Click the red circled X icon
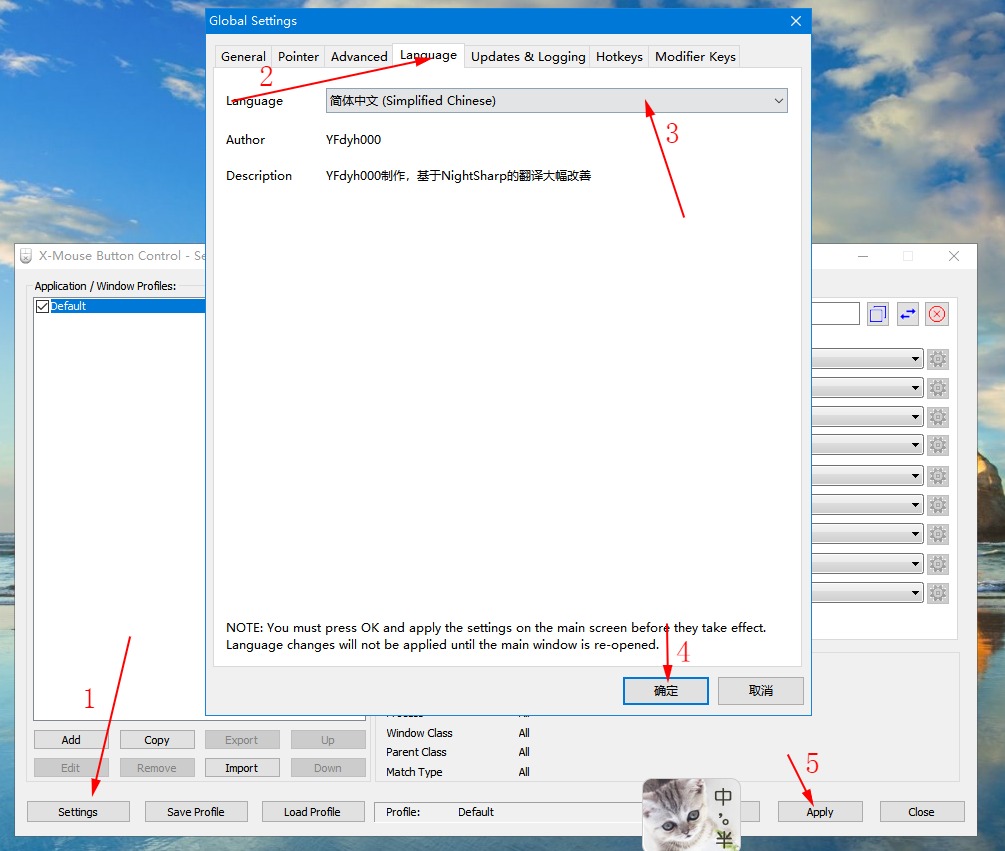1005x851 pixels. click(937, 314)
